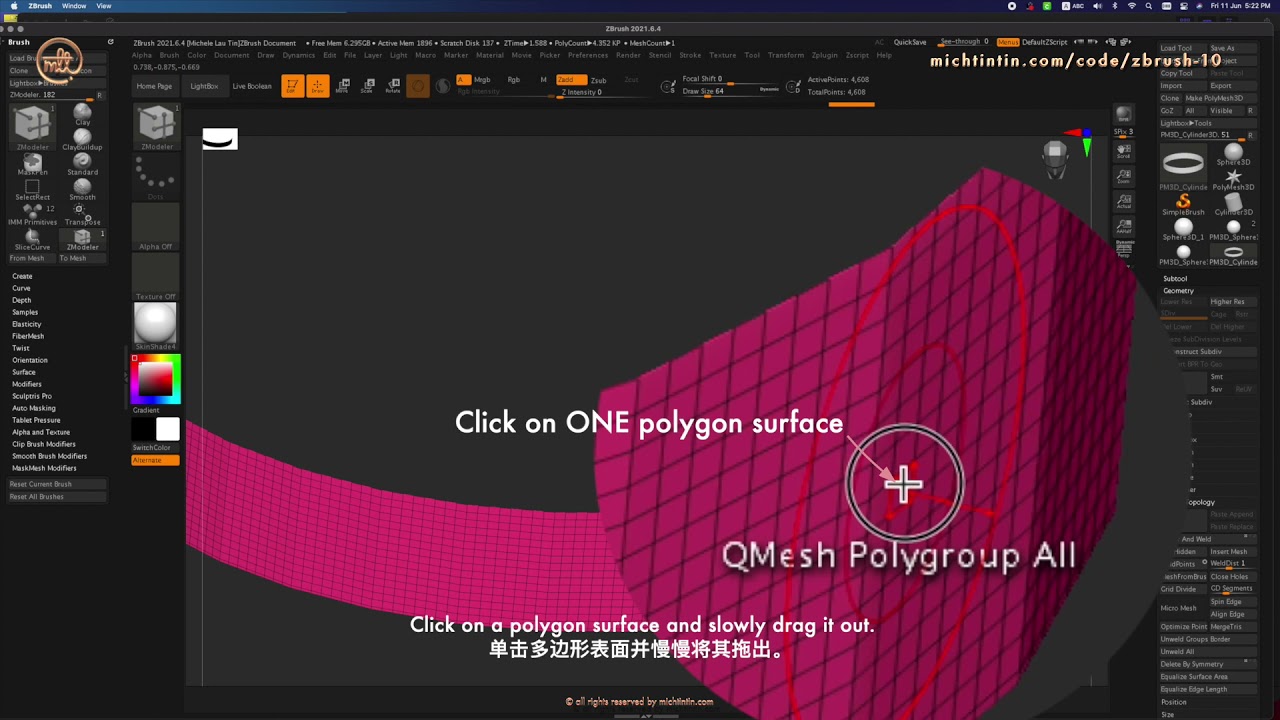Open the Texture menu
The height and width of the screenshot is (720, 1280).
[722, 55]
